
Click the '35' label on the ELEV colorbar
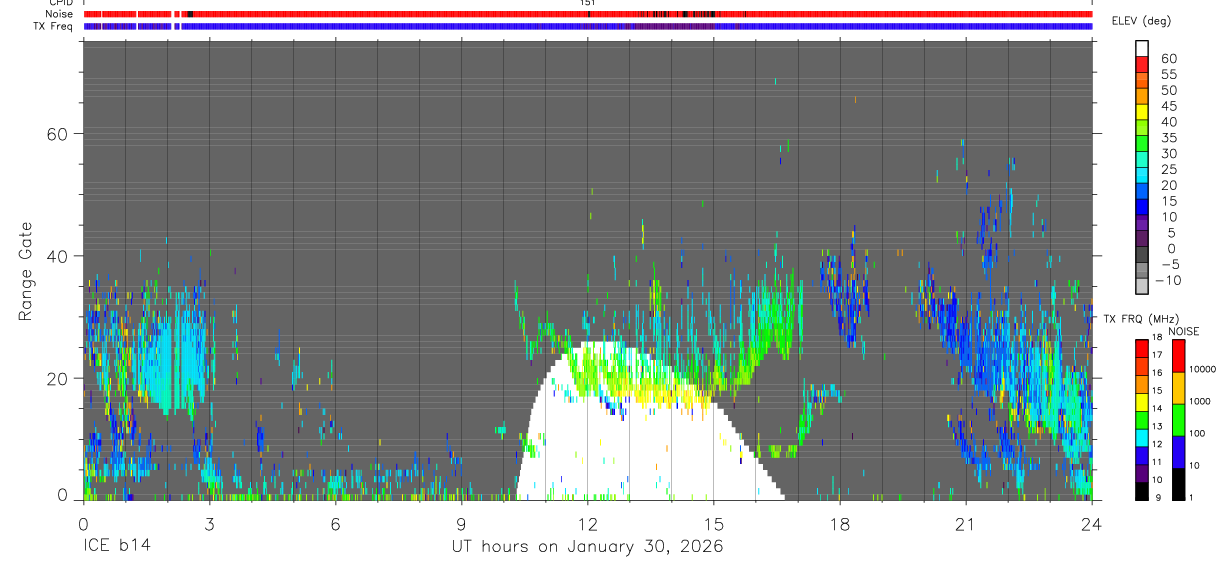[x=1169, y=137]
